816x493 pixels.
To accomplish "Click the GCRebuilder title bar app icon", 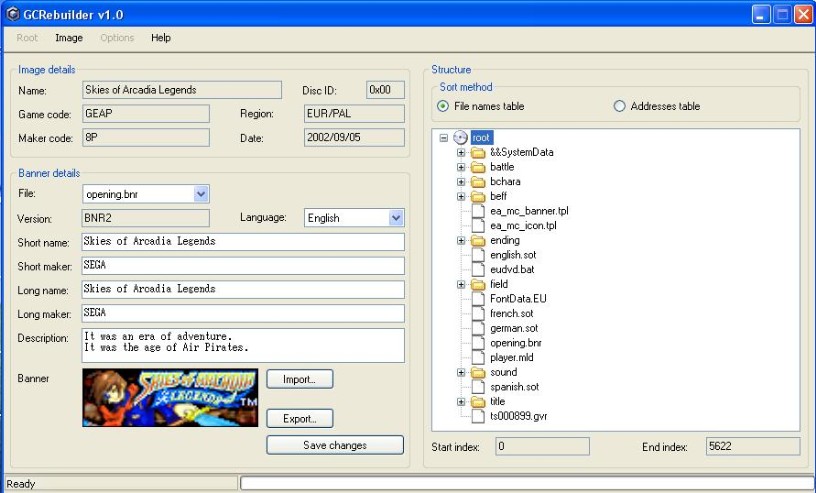I will point(12,14).
